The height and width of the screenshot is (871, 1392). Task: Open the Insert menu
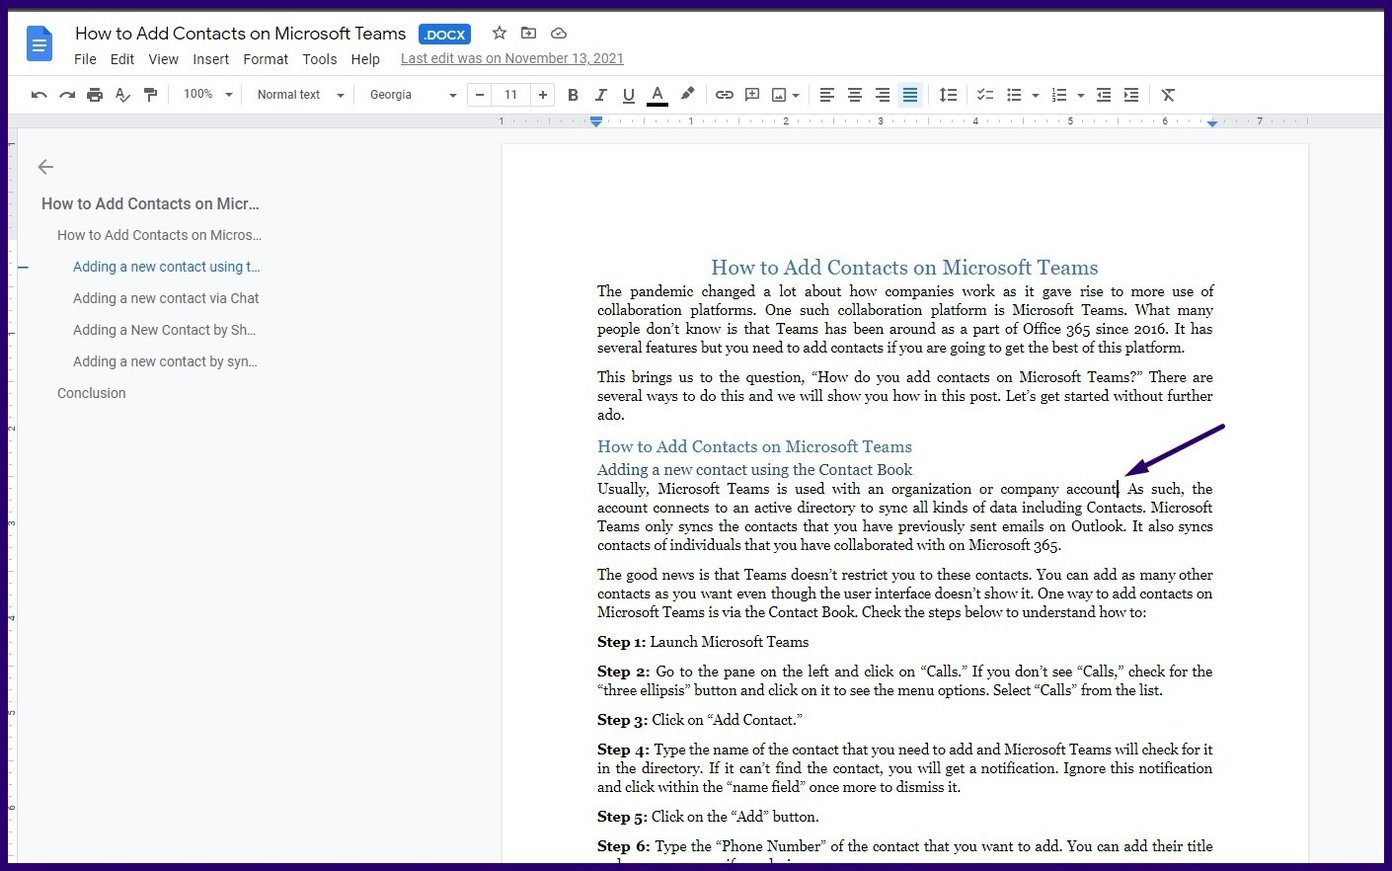point(211,59)
